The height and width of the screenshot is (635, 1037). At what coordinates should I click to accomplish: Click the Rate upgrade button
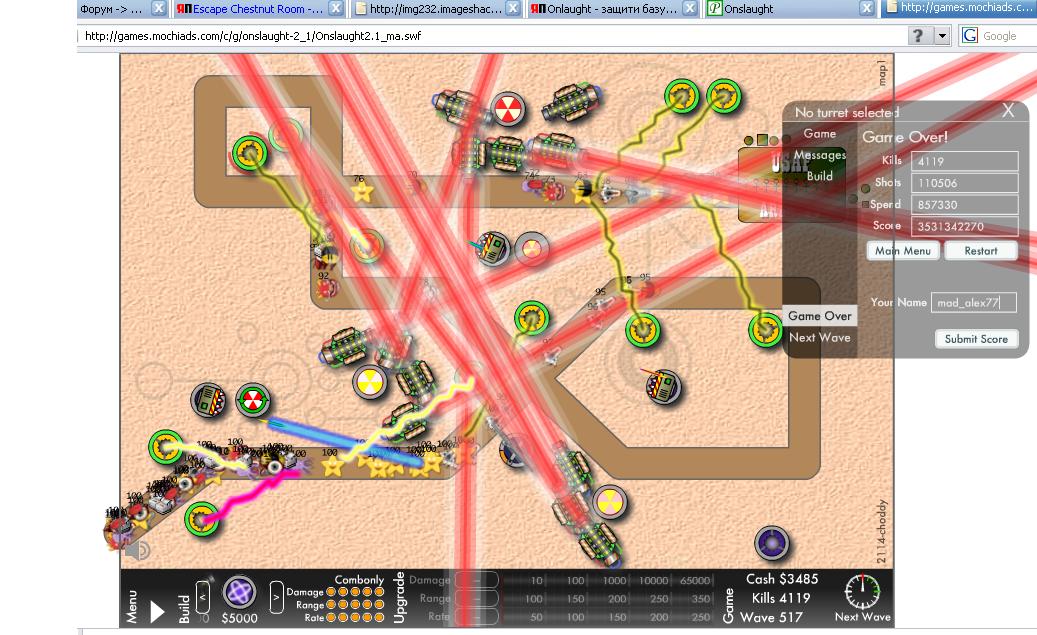pos(476,616)
